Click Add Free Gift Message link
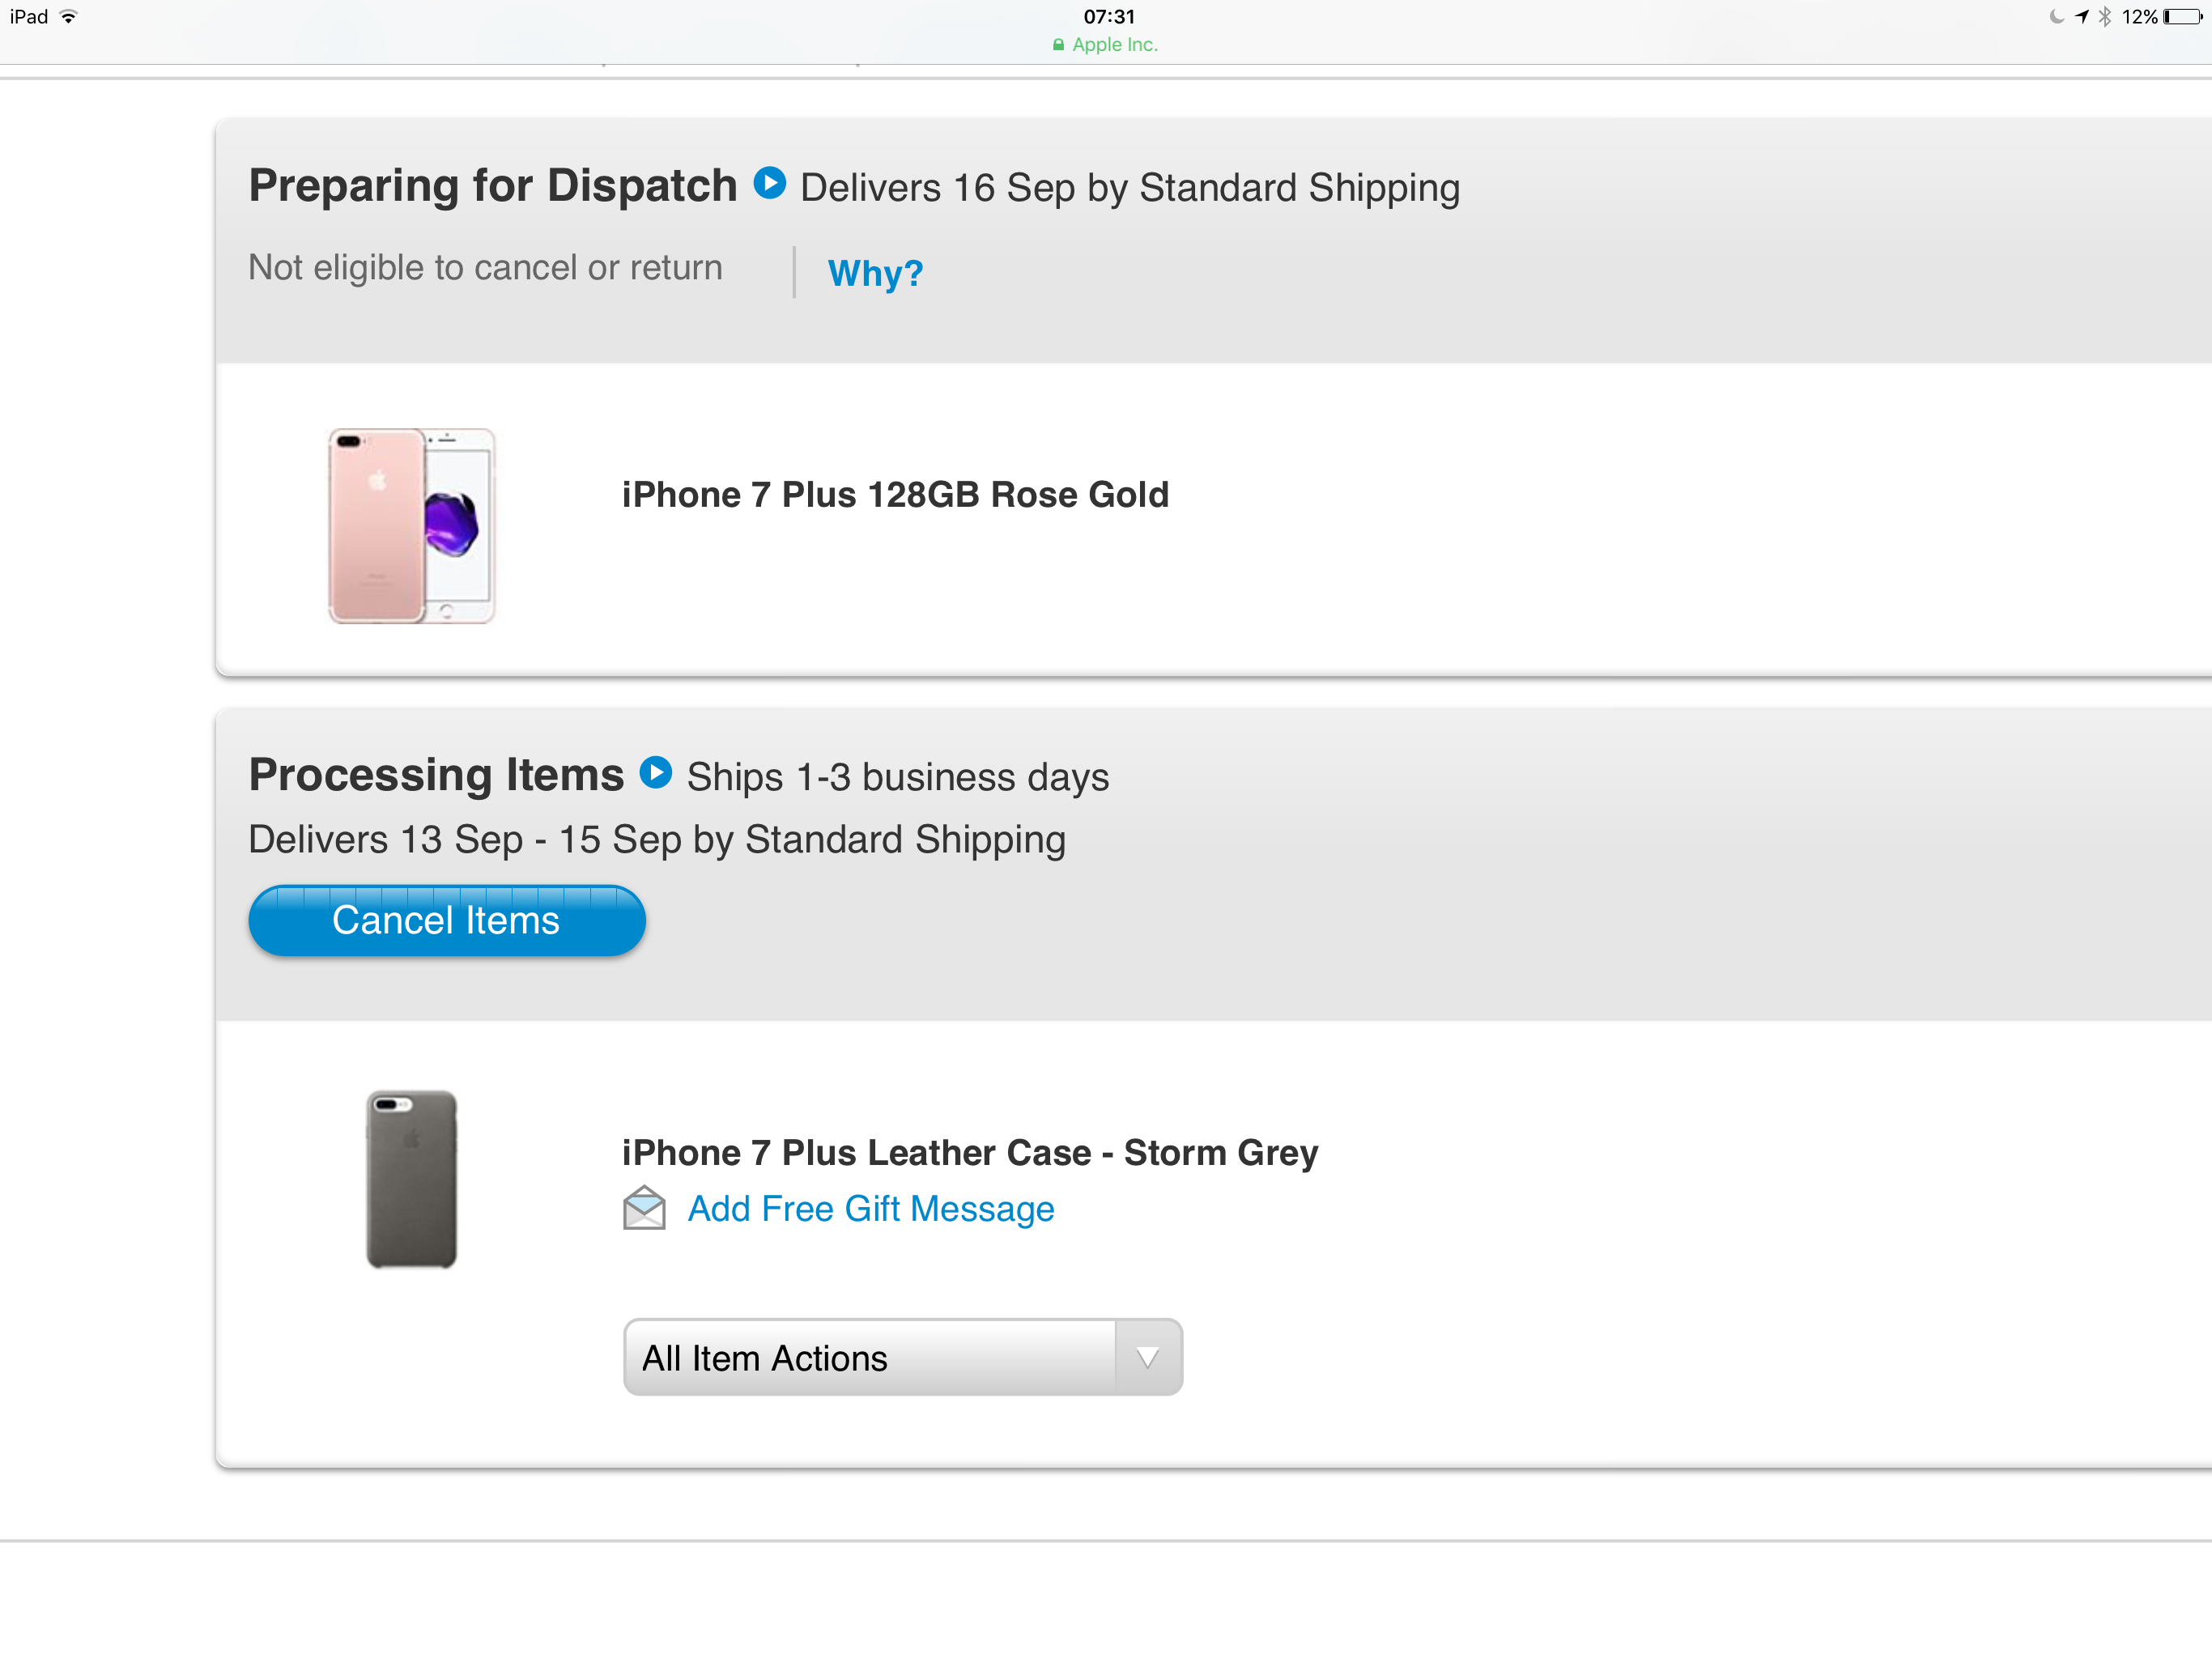Image resolution: width=2212 pixels, height=1658 pixels. click(870, 1209)
